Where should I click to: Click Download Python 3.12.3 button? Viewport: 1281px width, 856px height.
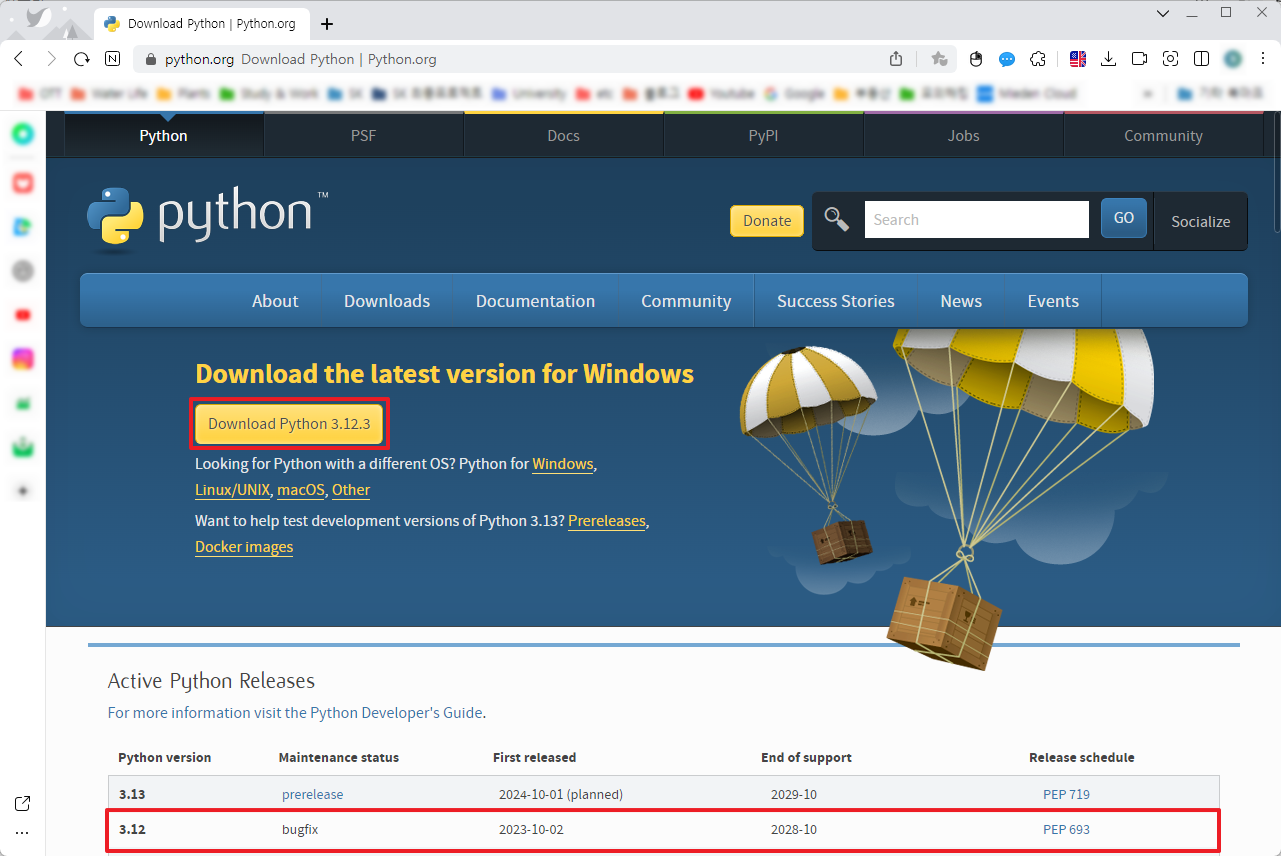pyautogui.click(x=289, y=424)
